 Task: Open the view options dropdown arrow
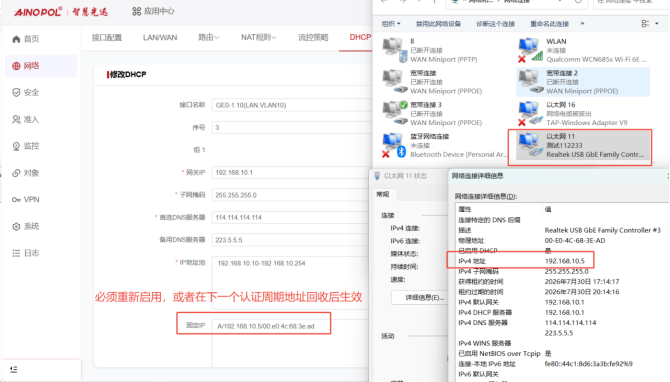tap(657, 24)
